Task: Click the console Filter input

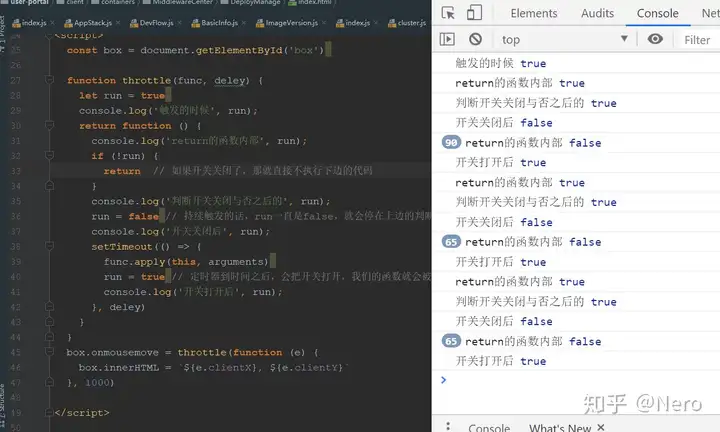Action: click(x=697, y=40)
